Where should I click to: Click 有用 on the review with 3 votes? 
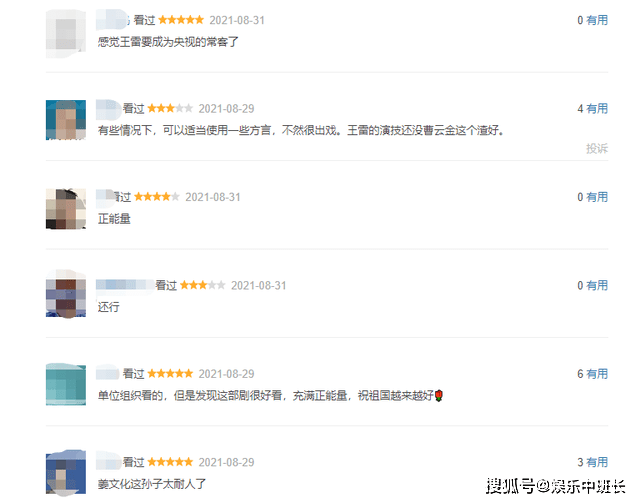coord(597,462)
